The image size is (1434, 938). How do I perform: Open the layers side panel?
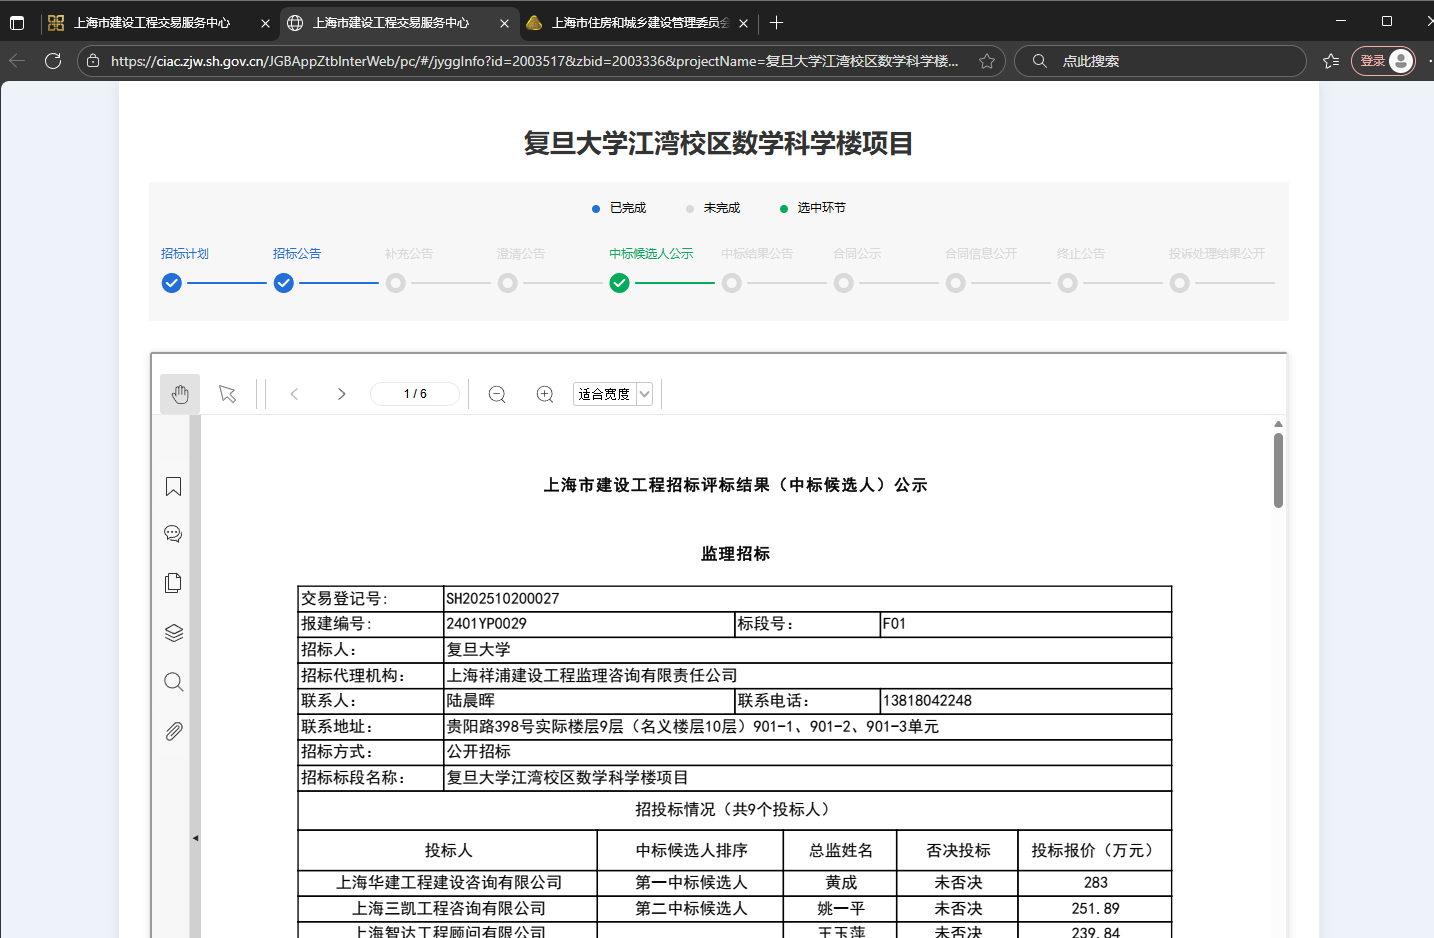(173, 633)
